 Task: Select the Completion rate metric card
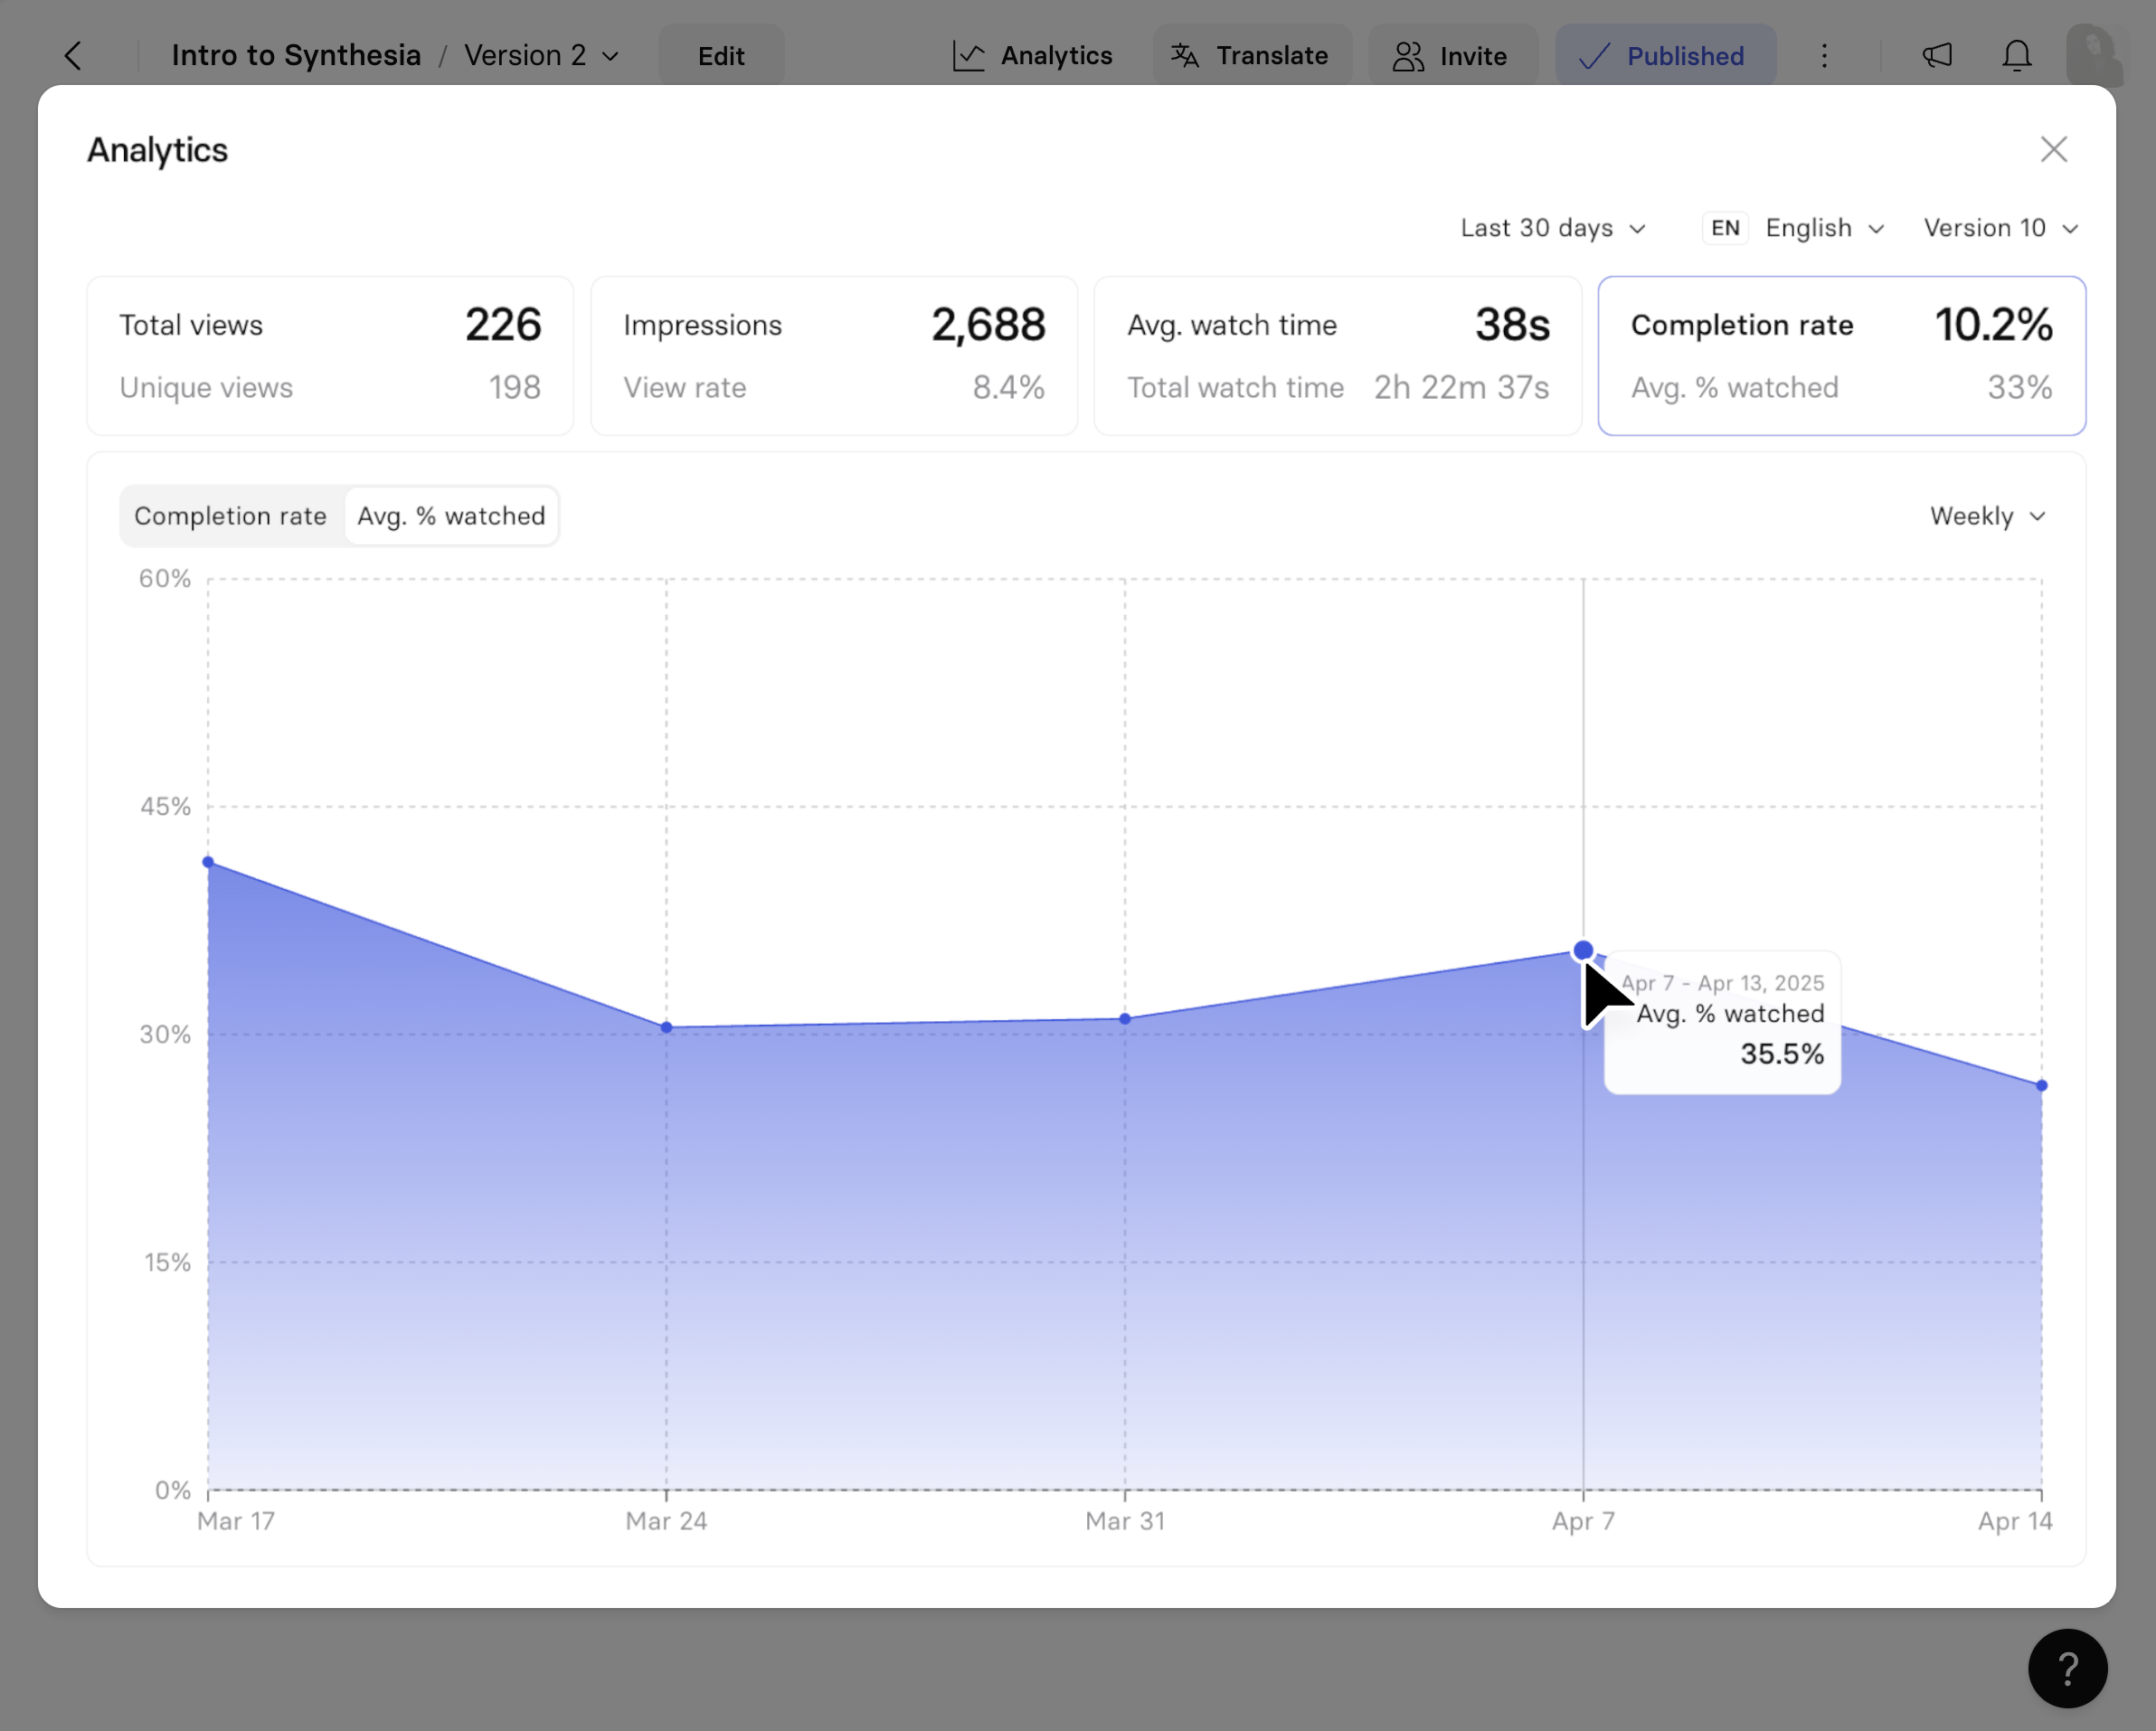[x=1841, y=355]
